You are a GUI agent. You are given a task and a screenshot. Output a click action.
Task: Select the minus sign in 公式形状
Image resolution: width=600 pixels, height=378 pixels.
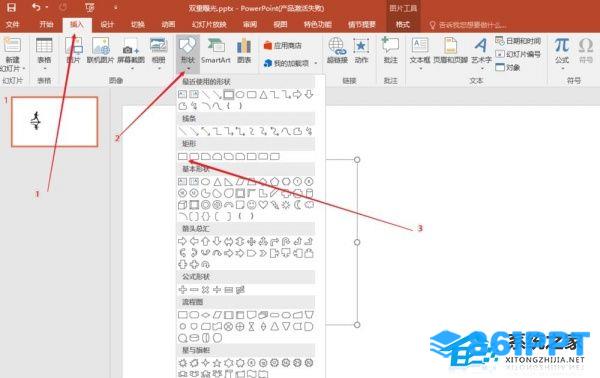[194, 290]
